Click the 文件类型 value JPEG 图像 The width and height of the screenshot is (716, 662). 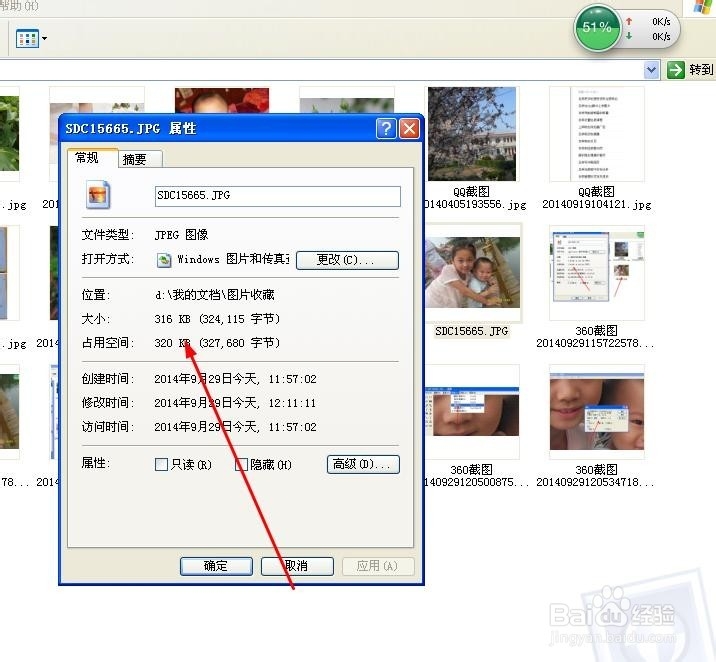(x=181, y=235)
